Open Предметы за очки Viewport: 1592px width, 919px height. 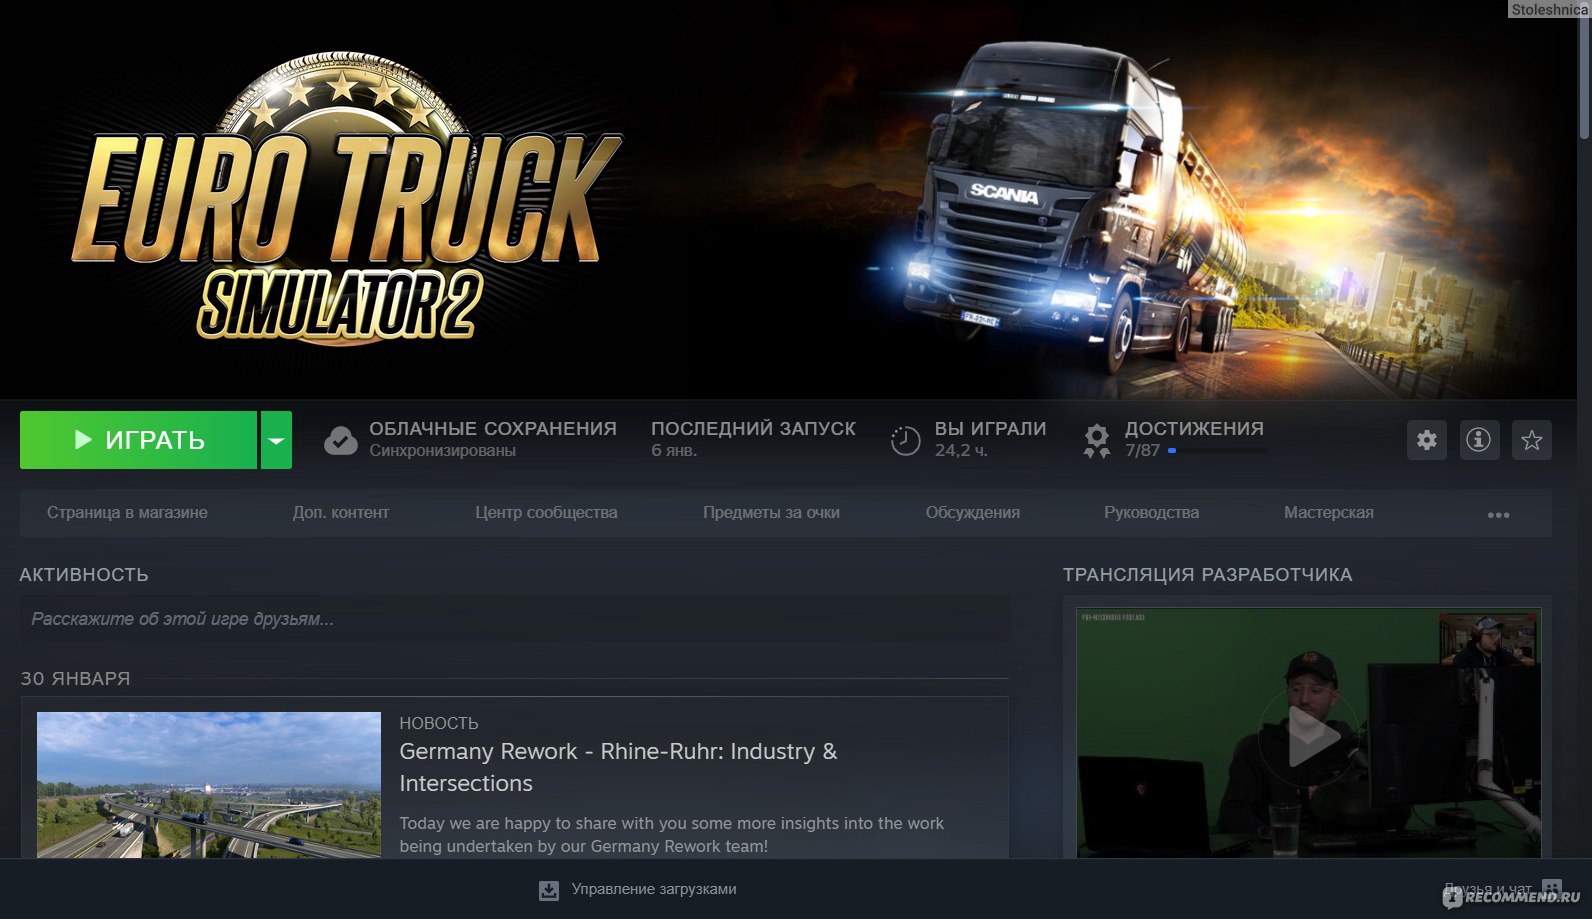click(x=771, y=512)
